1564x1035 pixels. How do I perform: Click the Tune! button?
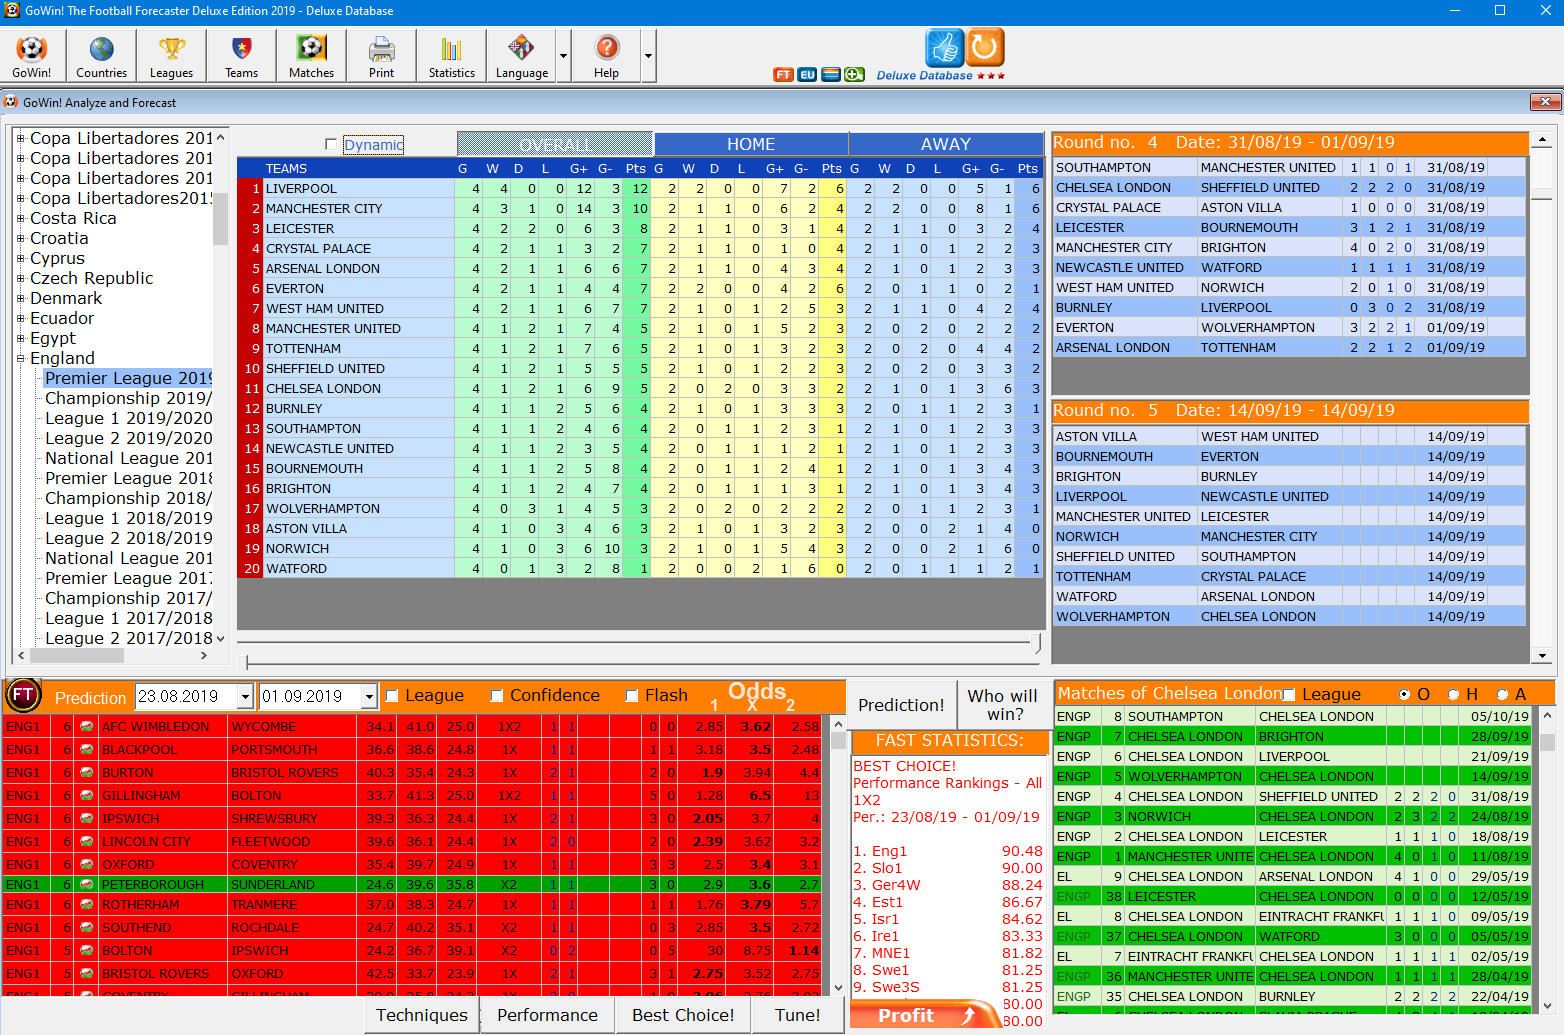pos(797,1015)
